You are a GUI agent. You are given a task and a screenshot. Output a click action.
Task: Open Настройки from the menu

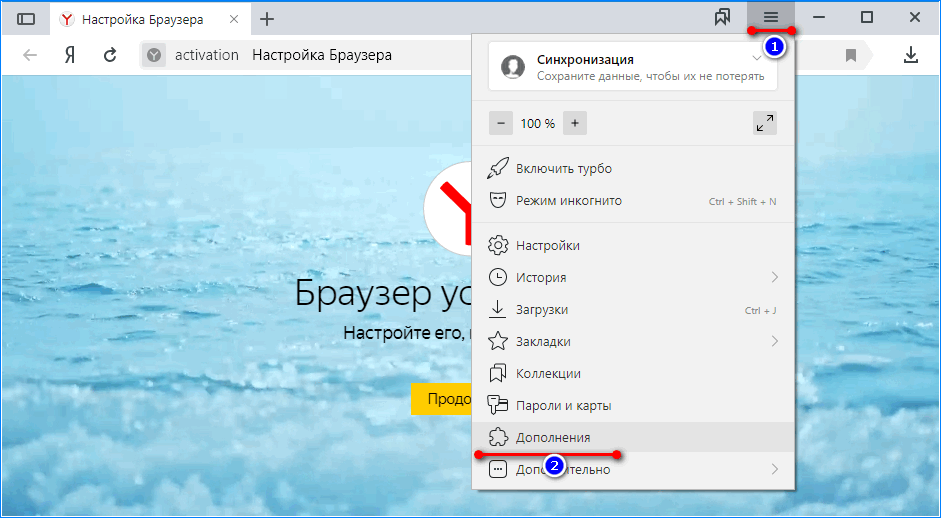[x=634, y=245]
